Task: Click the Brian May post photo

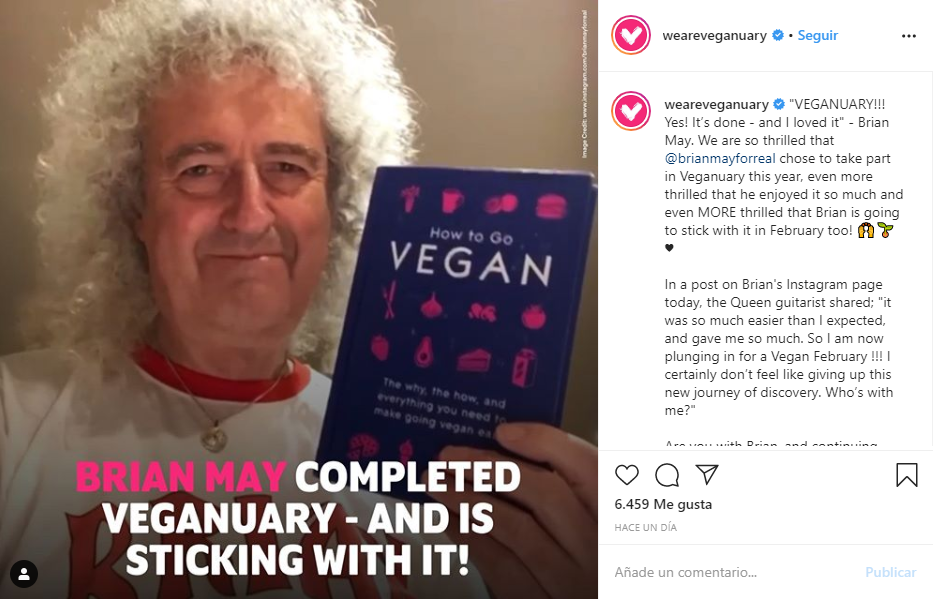Action: click(299, 299)
